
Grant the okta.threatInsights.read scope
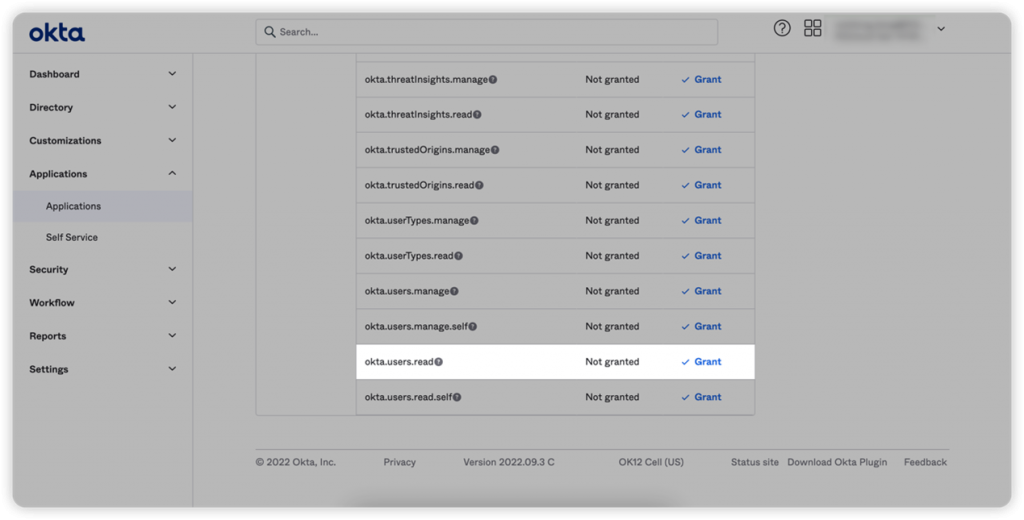coord(701,115)
